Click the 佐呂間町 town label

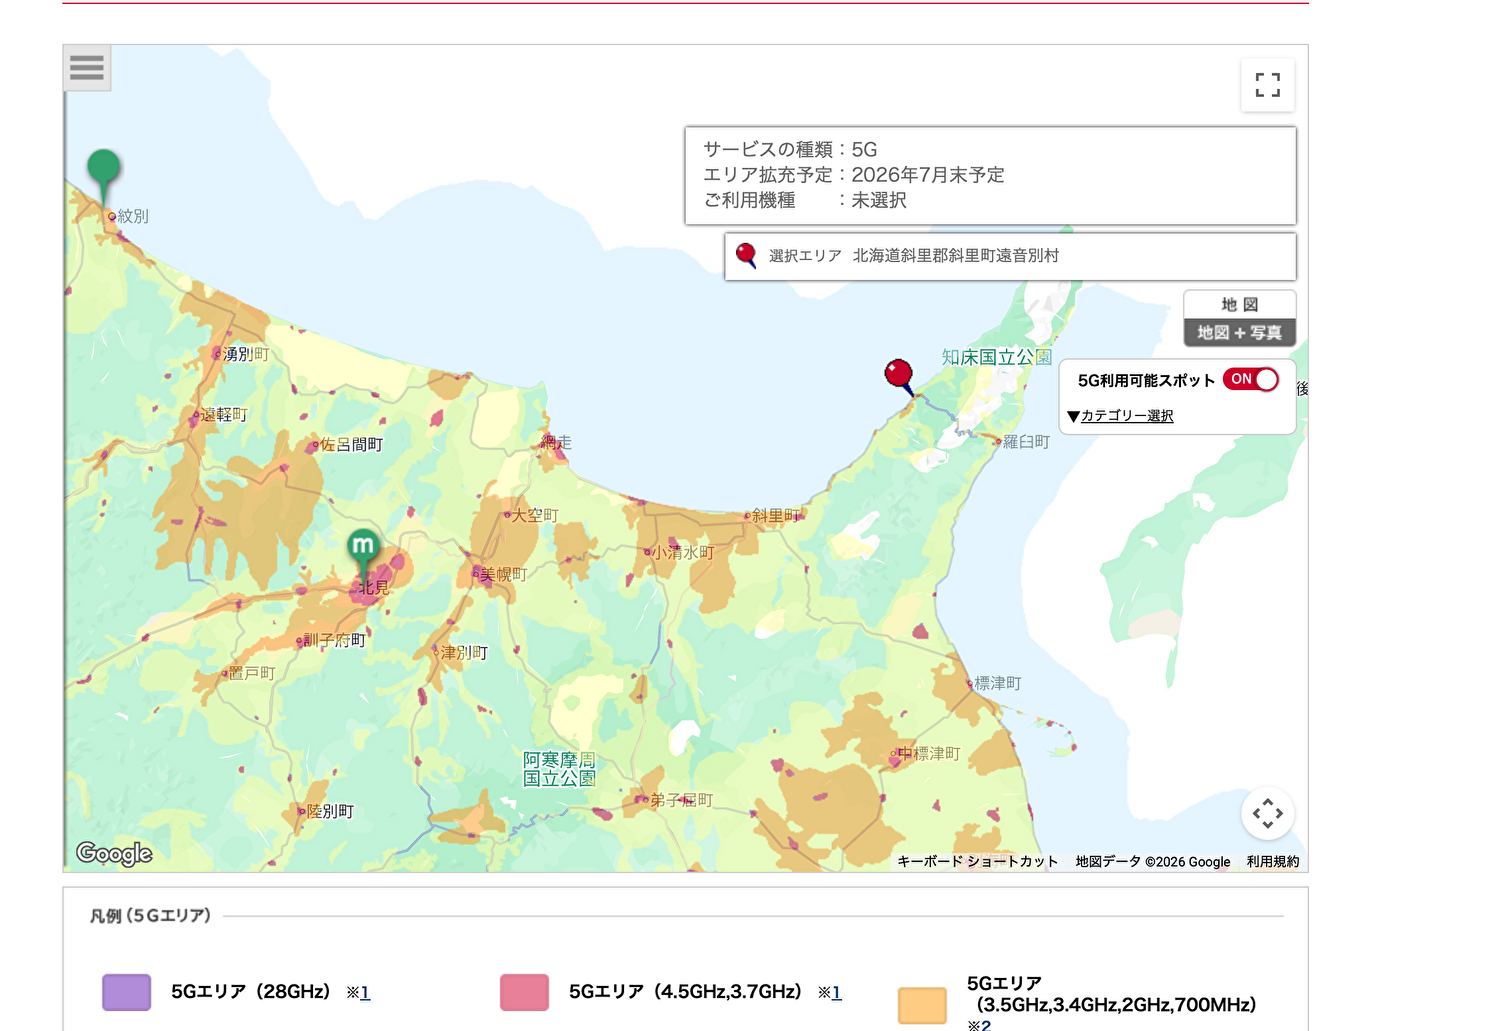tap(351, 444)
